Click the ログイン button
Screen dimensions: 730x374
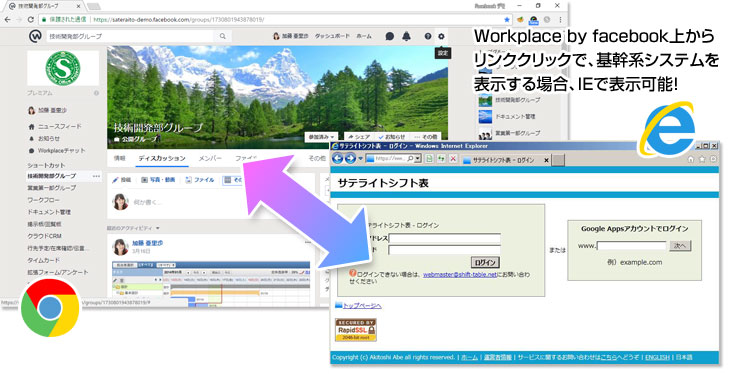coord(486,262)
